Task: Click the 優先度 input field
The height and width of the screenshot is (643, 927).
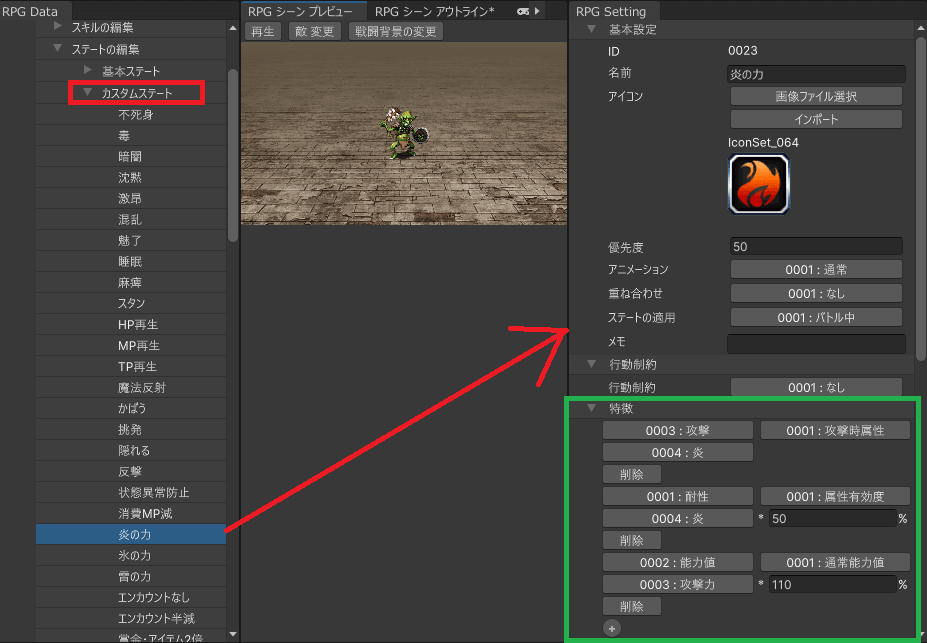Action: pos(816,246)
